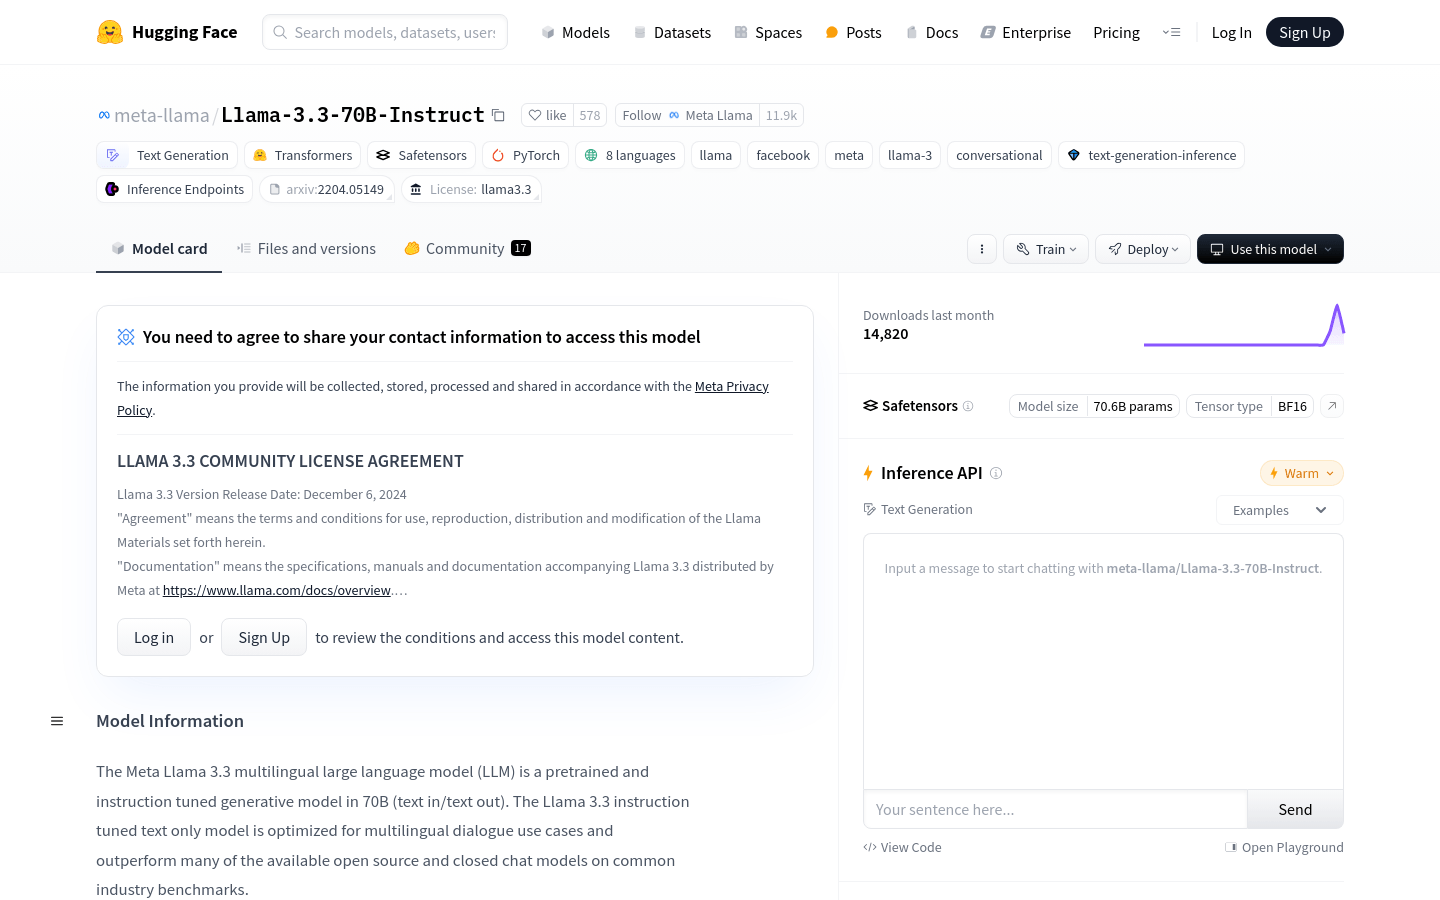Image resolution: width=1440 pixels, height=900 pixels.
Task: Open Deploy dropdown
Action: pos(1143,249)
